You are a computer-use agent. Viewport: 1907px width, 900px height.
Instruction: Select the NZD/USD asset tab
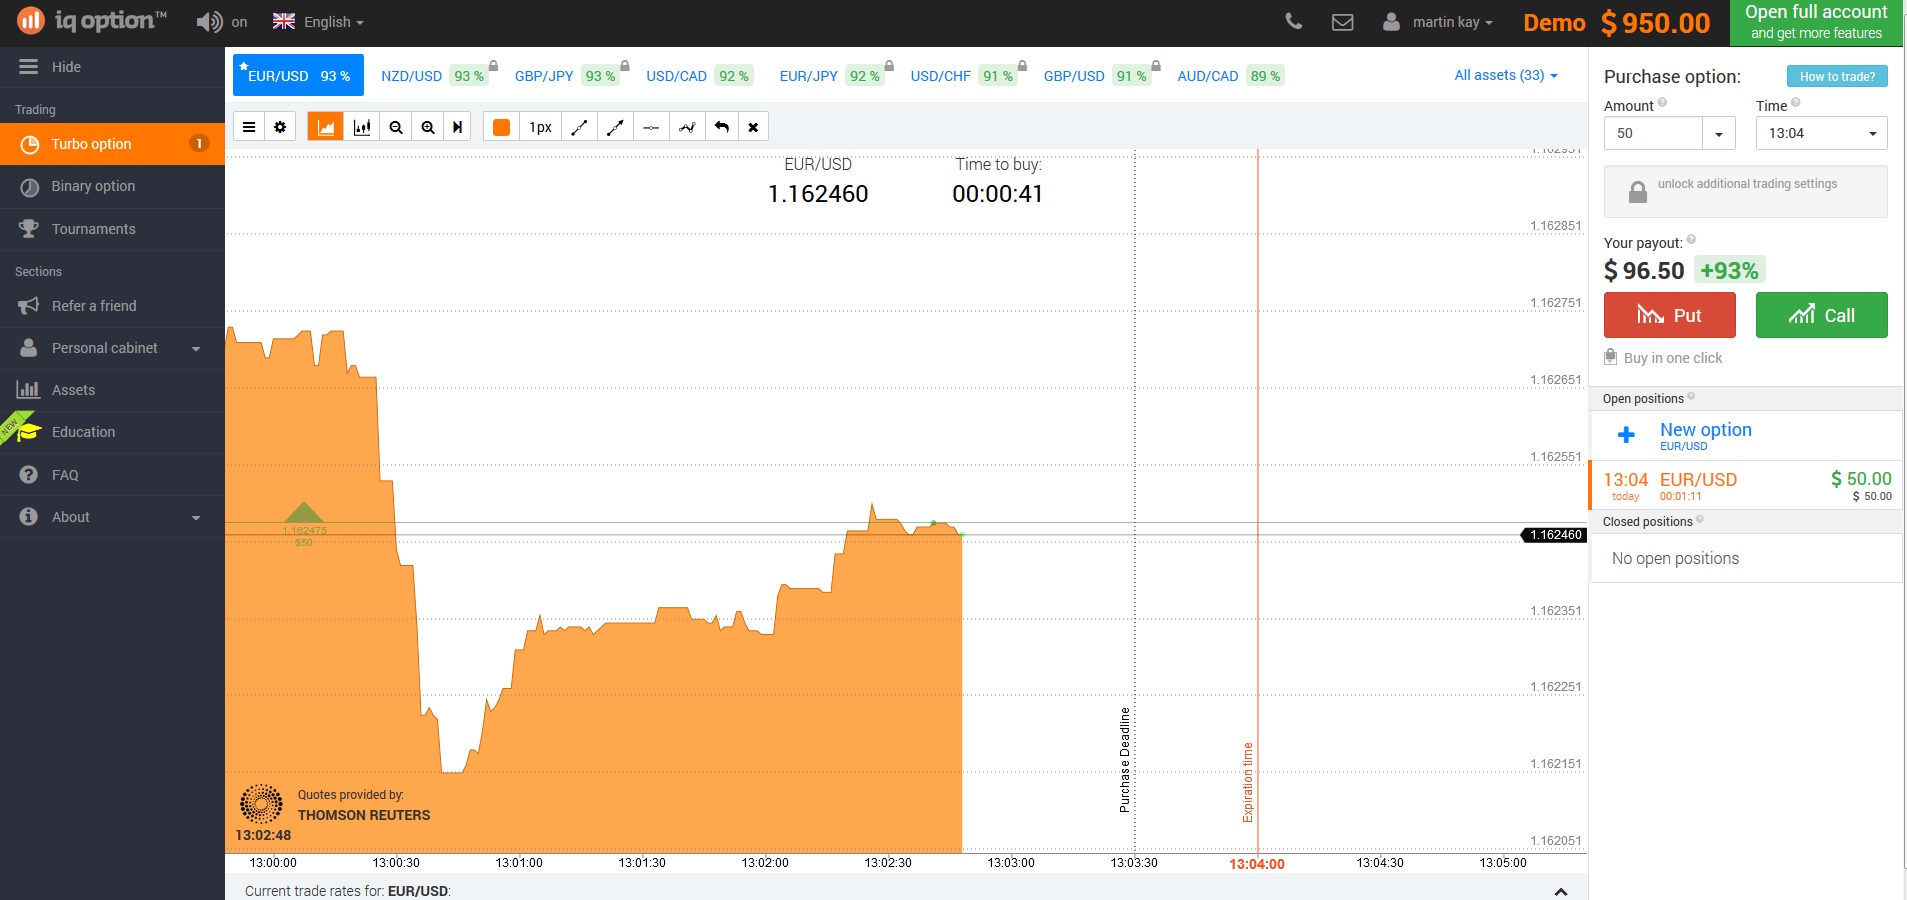pos(434,76)
